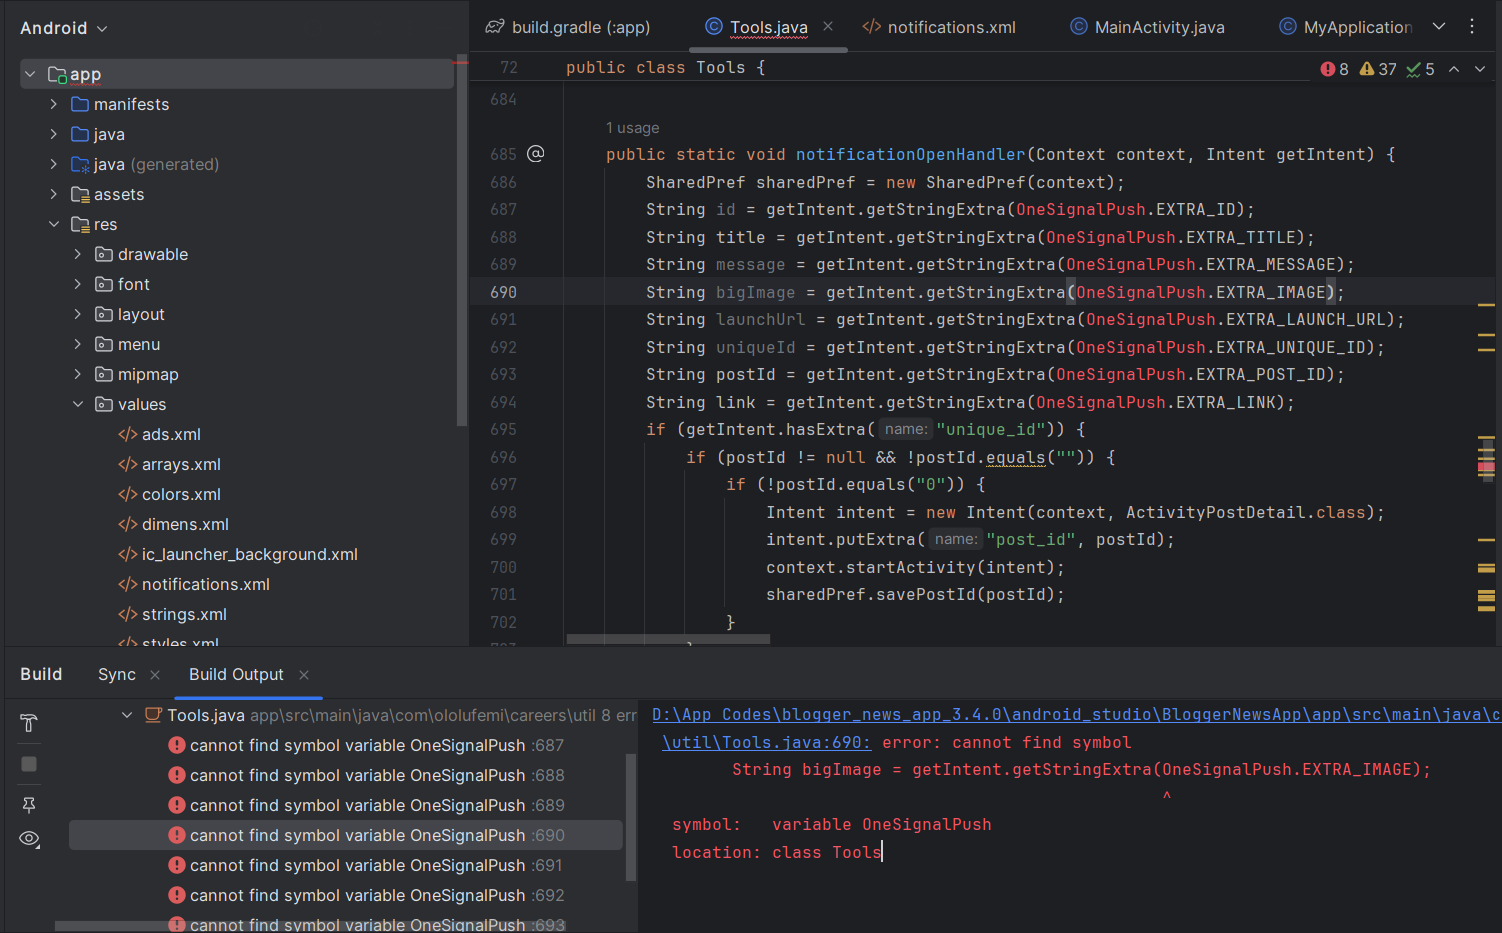Expand the mipmap folder
The width and height of the screenshot is (1502, 933).
[78, 374]
